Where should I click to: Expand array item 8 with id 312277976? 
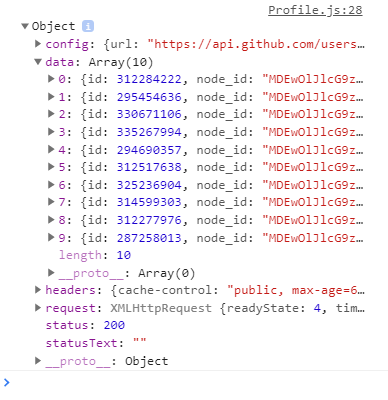click(51, 220)
